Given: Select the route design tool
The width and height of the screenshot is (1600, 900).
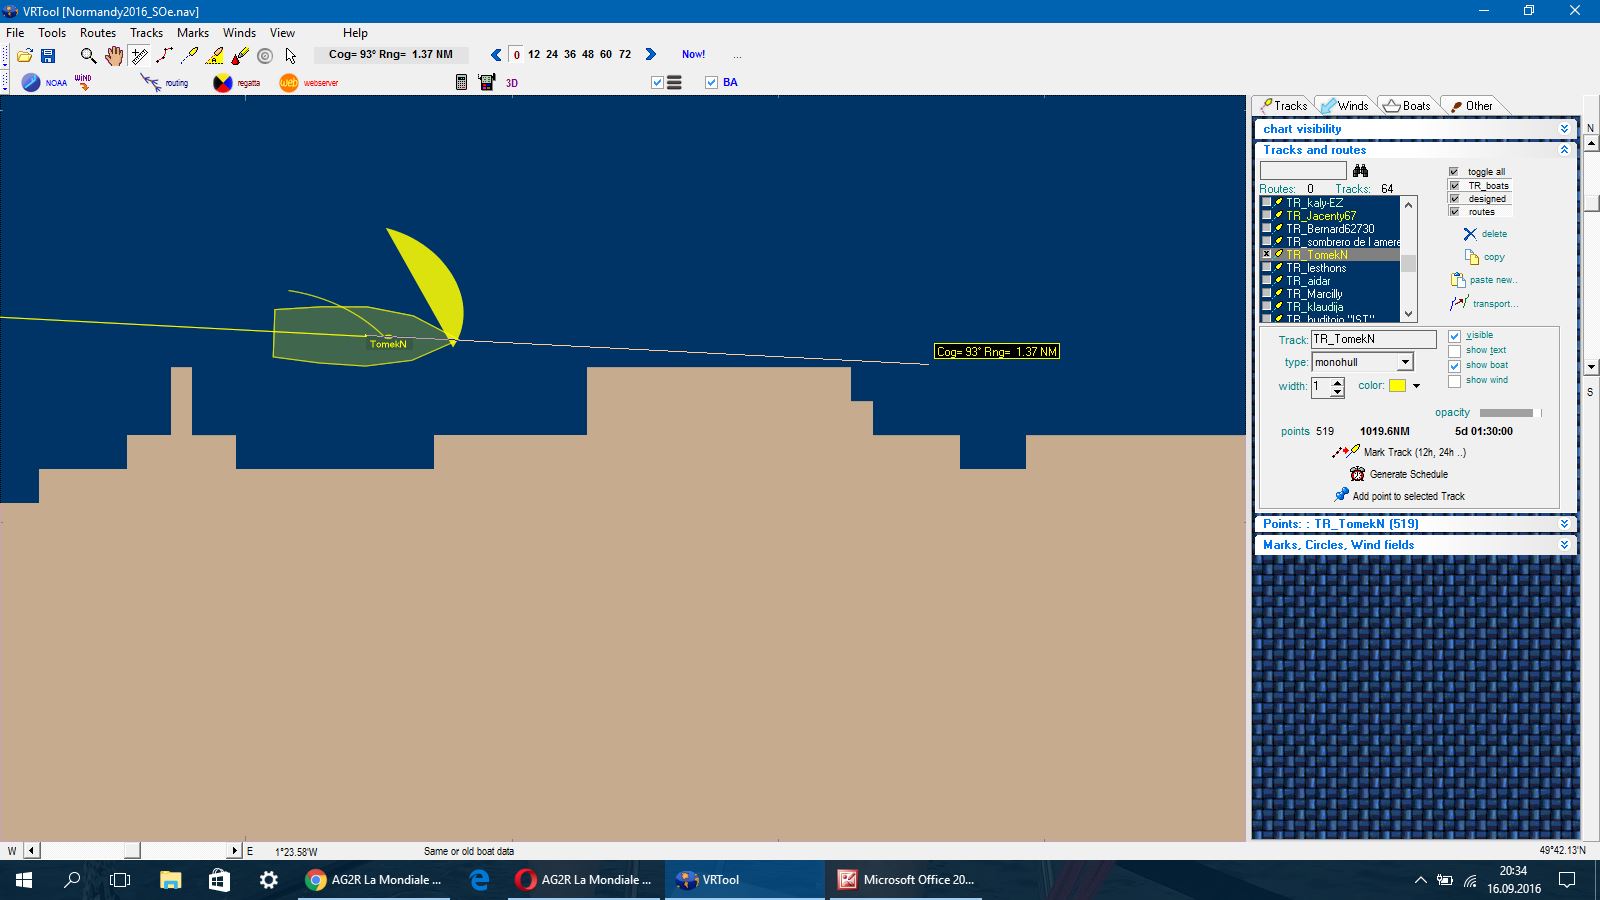Looking at the screenshot, I should pyautogui.click(x=164, y=56).
